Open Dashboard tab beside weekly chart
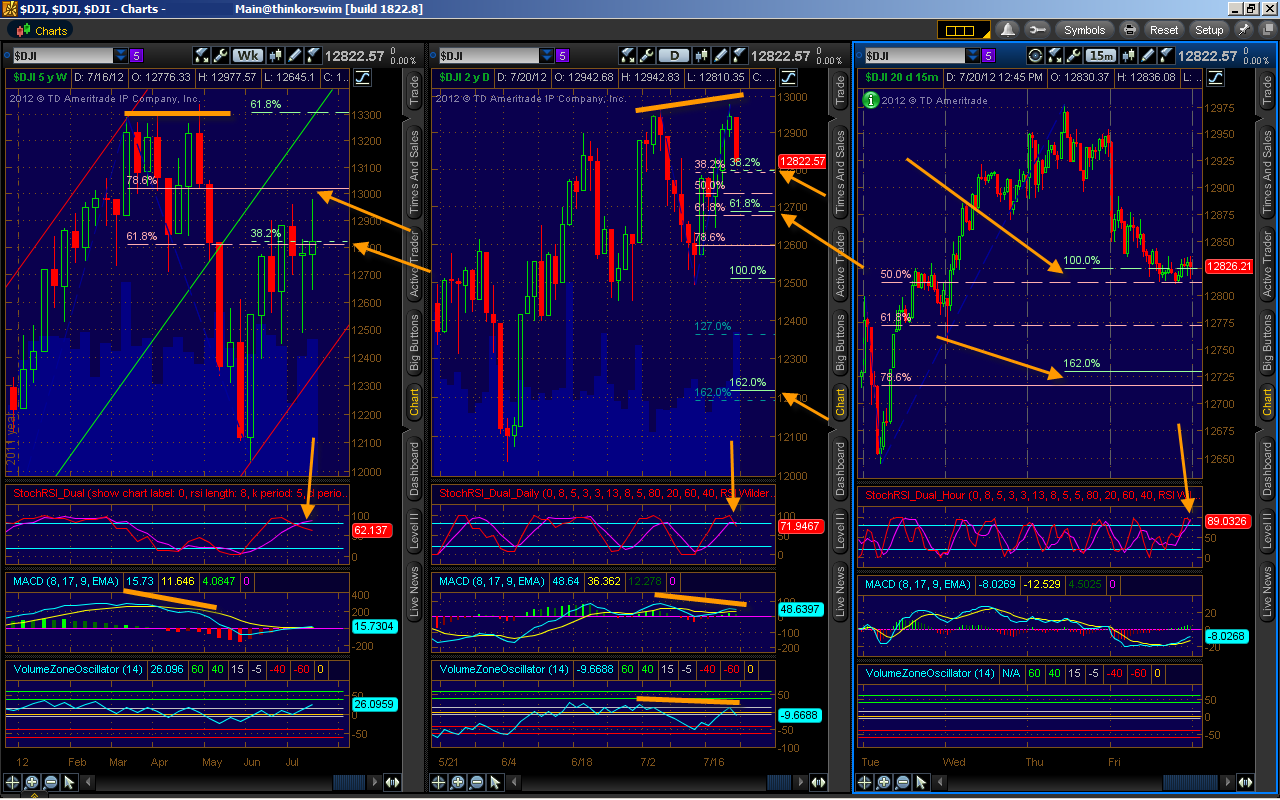 pyautogui.click(x=415, y=469)
